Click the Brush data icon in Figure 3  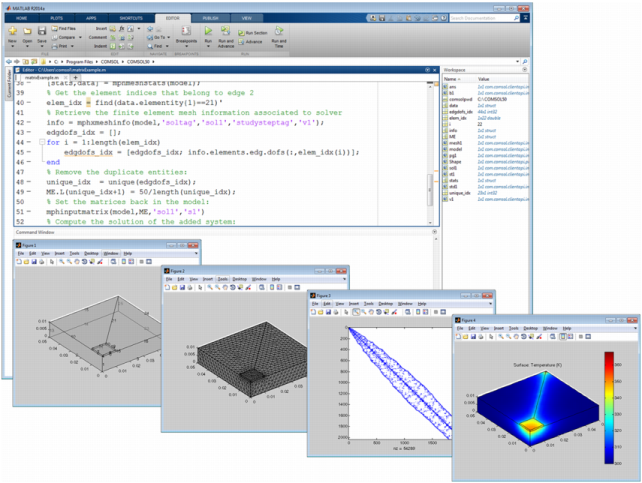(x=394, y=312)
